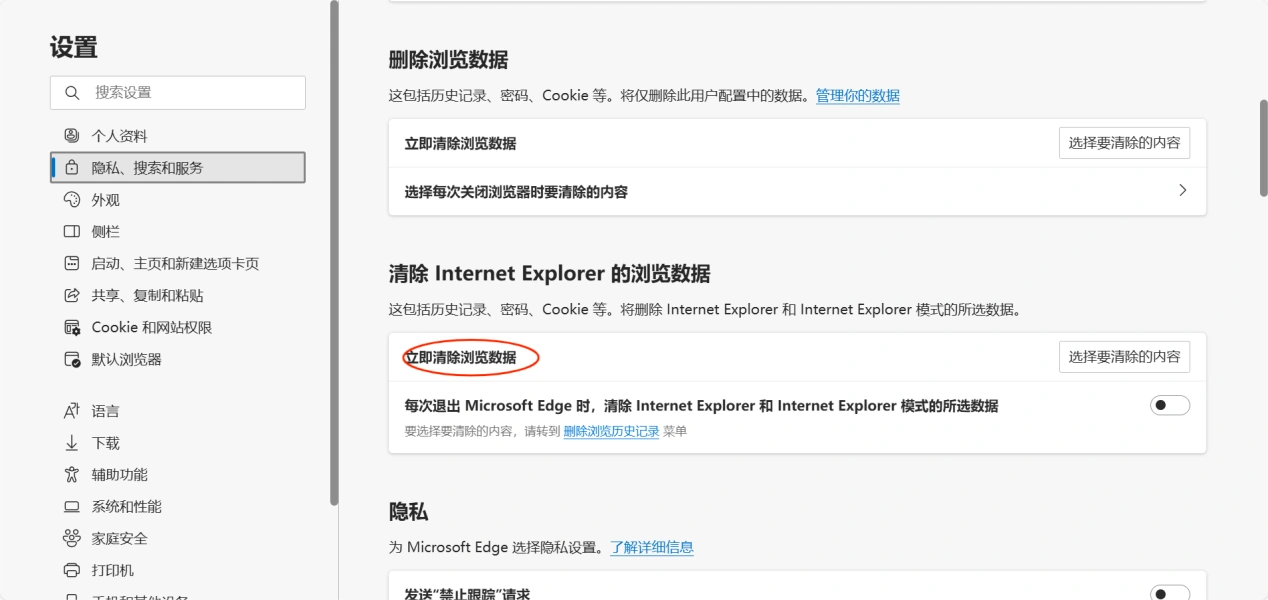Open 管理你的数据 link
This screenshot has height=600, width=1268.
(x=856, y=95)
